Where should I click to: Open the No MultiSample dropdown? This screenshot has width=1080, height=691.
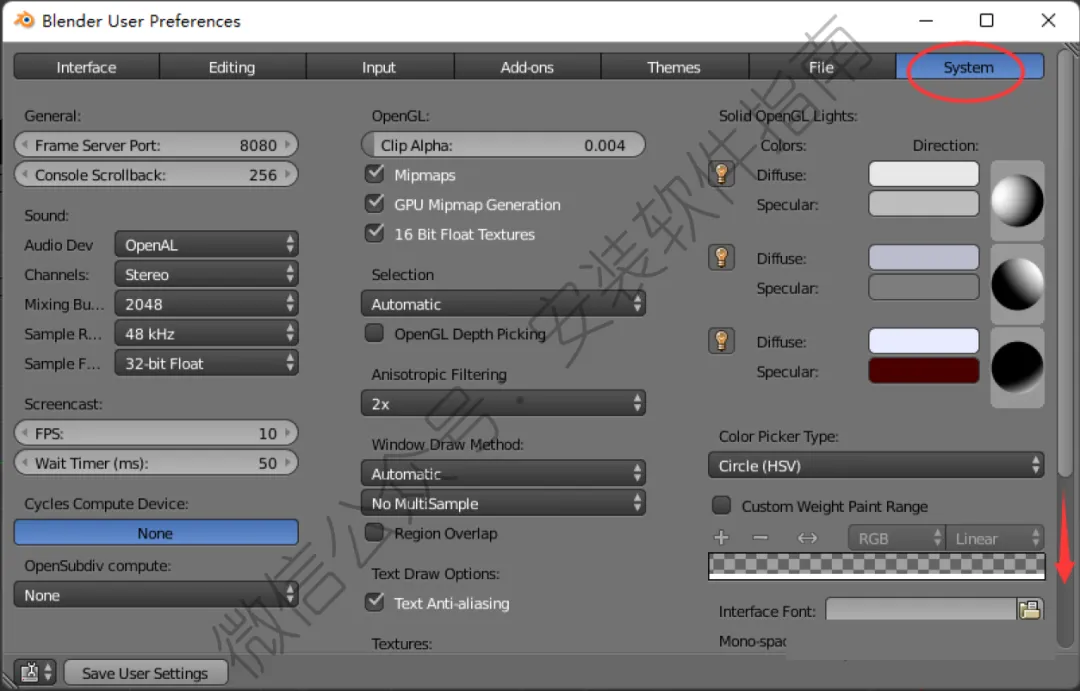tap(503, 503)
